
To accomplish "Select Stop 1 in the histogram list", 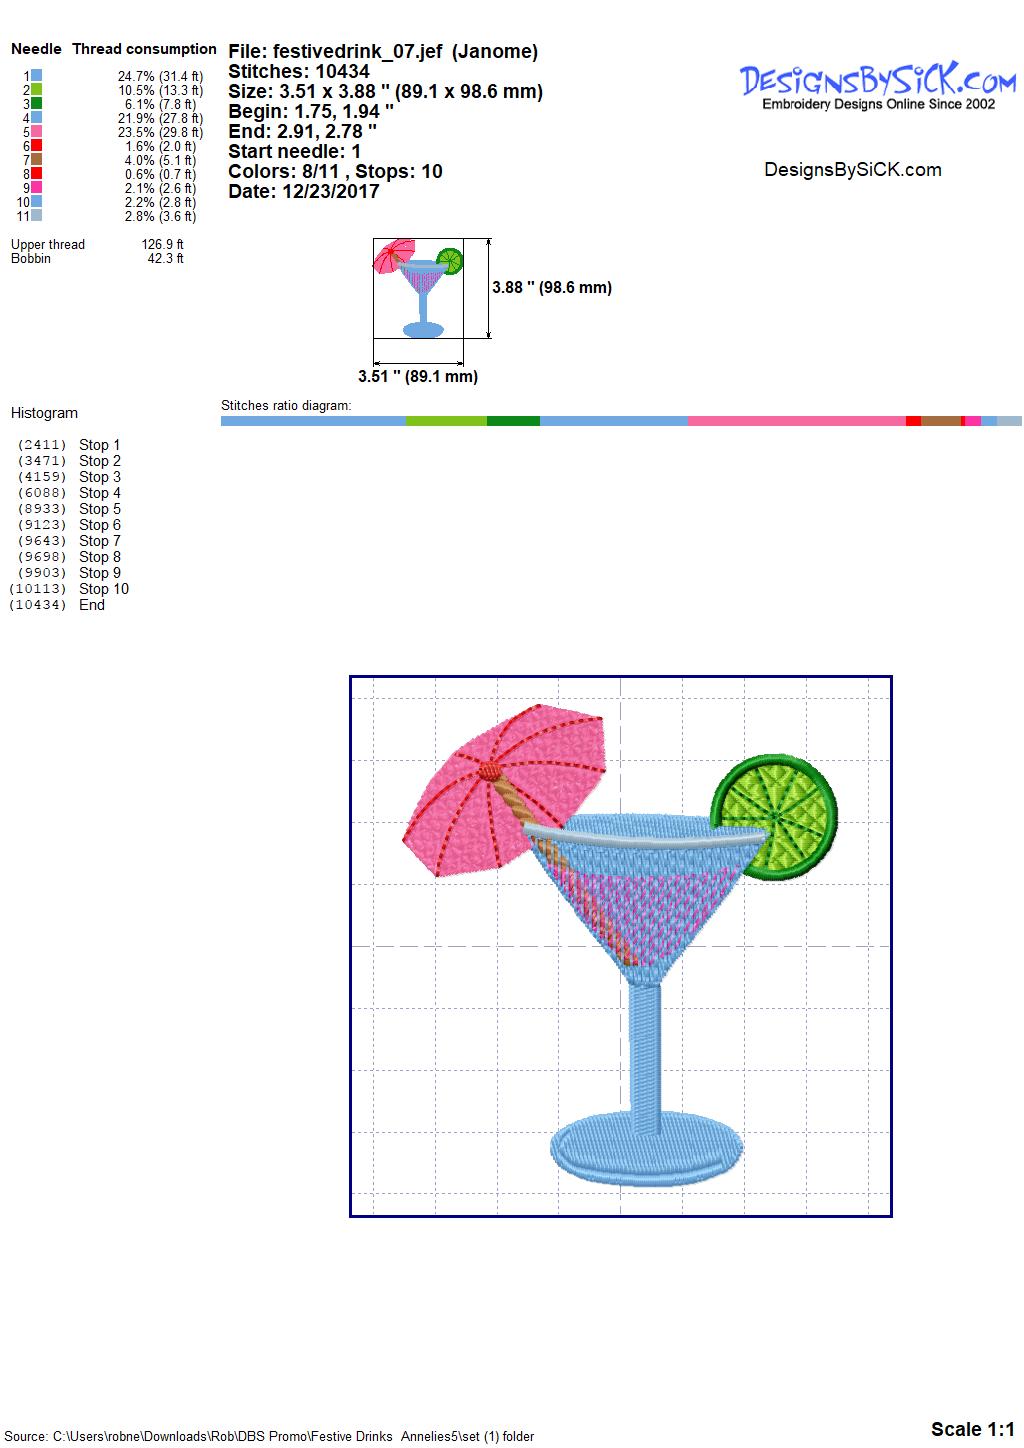I will click(99, 445).
